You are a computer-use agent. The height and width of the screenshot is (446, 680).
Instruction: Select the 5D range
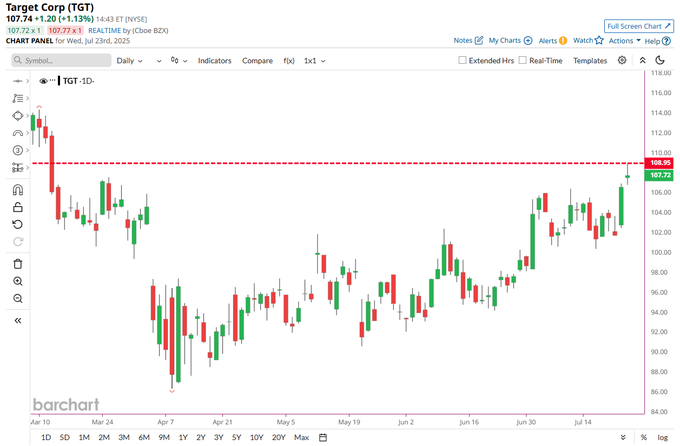[x=65, y=437]
